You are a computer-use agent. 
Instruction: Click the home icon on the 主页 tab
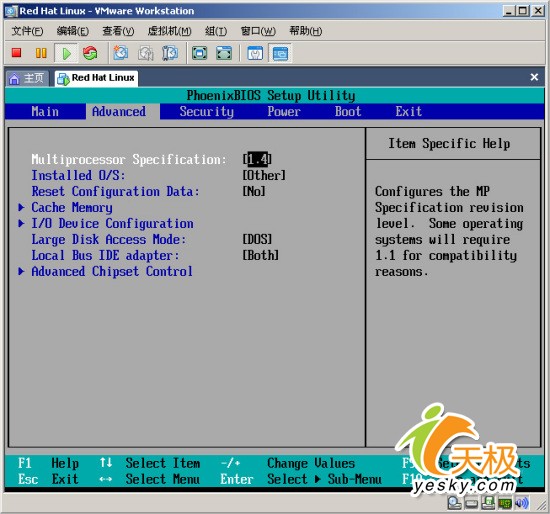coord(14,78)
